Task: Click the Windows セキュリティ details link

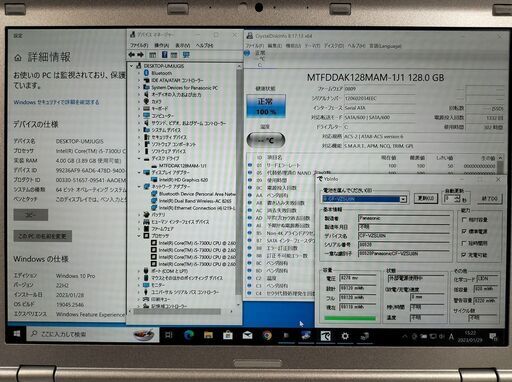Action: pos(56,102)
